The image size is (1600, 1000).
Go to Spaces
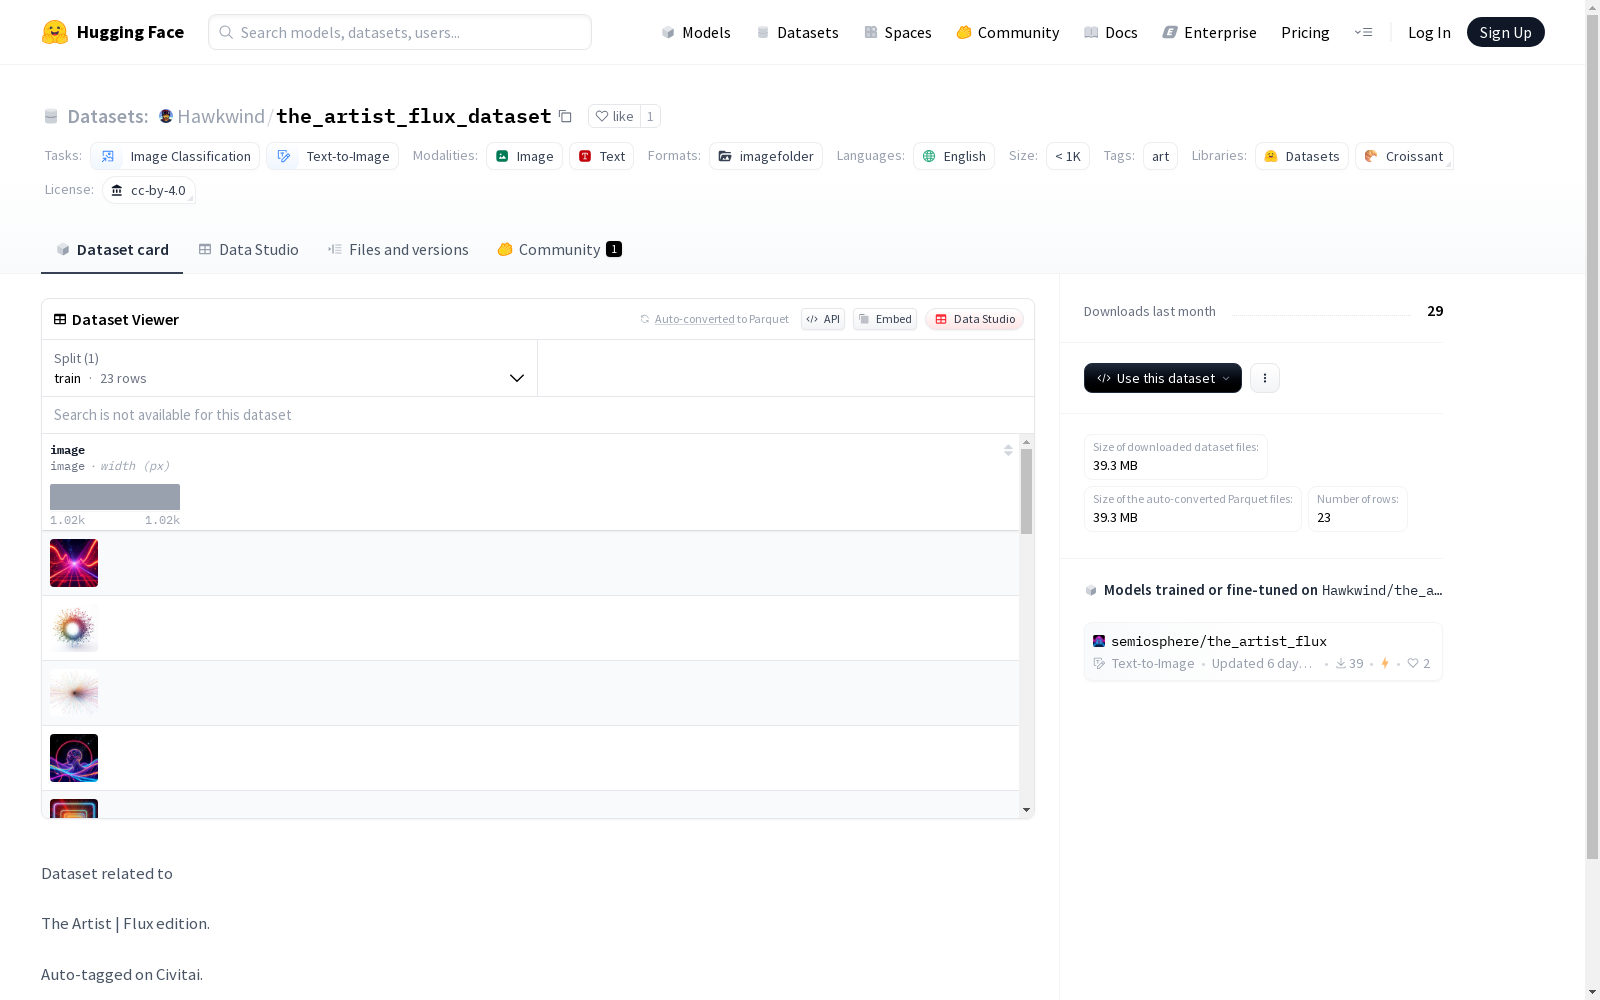[x=897, y=32]
